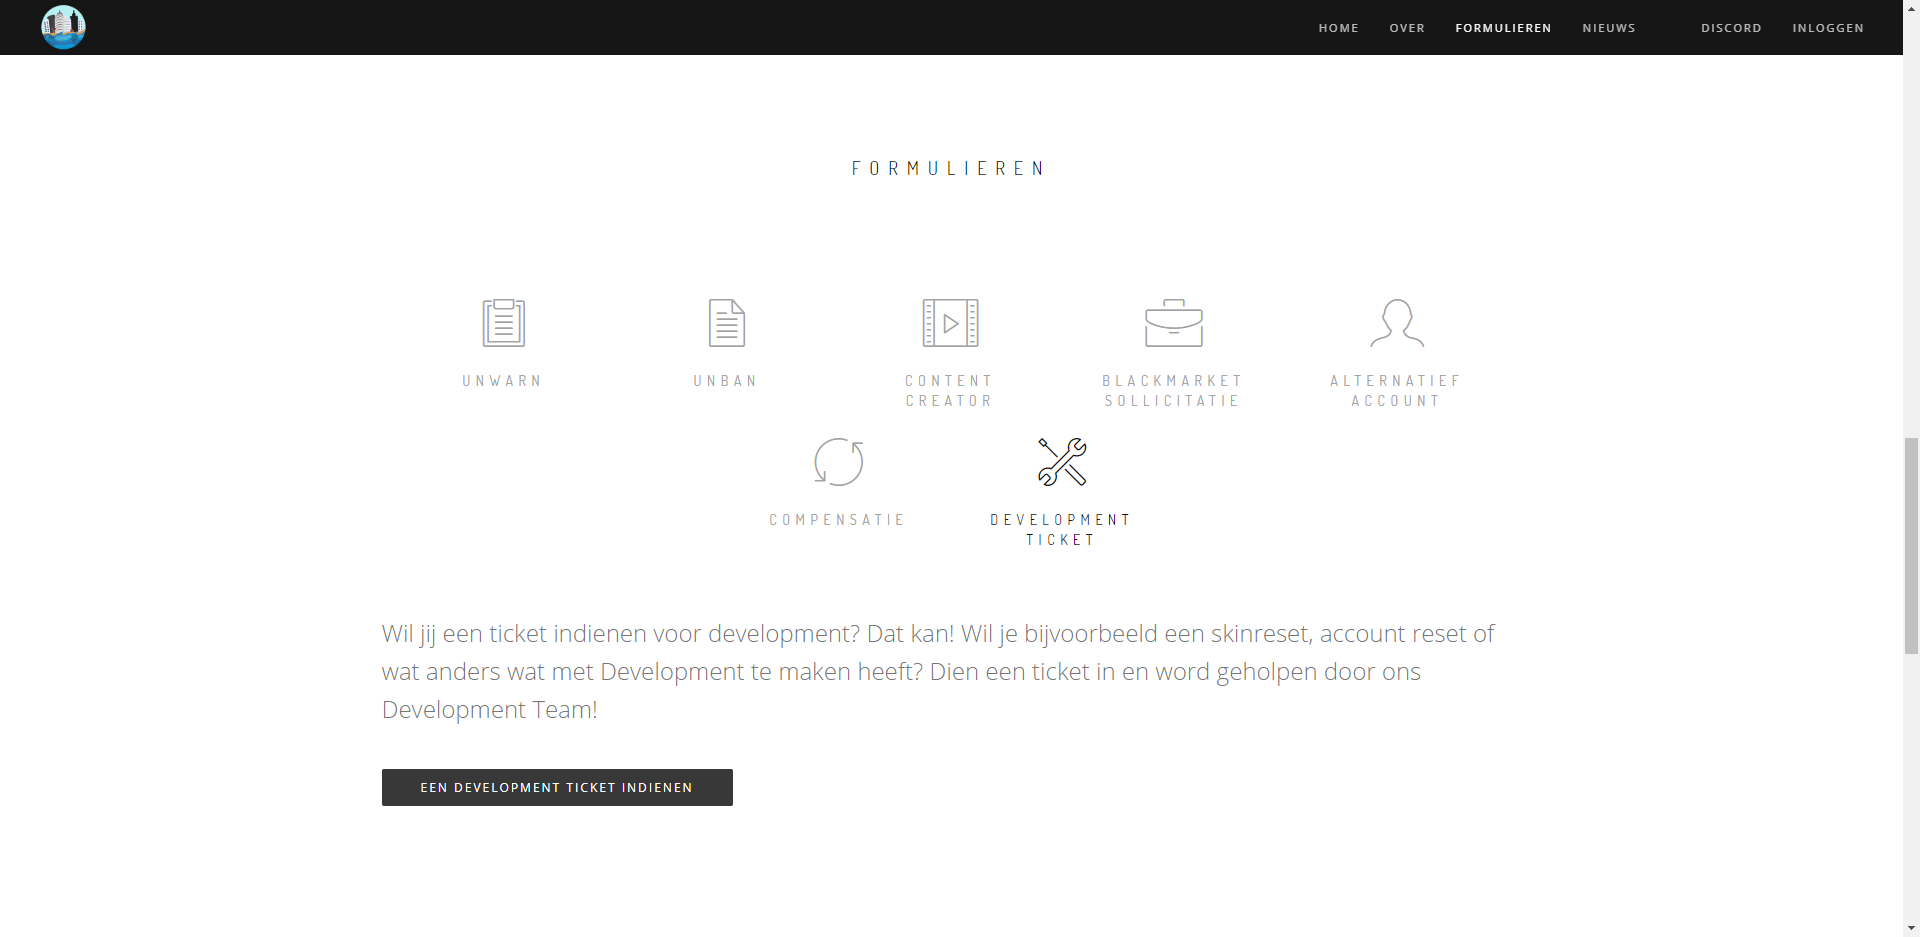The height and width of the screenshot is (937, 1920).
Task: Open the Content Creator video icon
Action: (950, 323)
